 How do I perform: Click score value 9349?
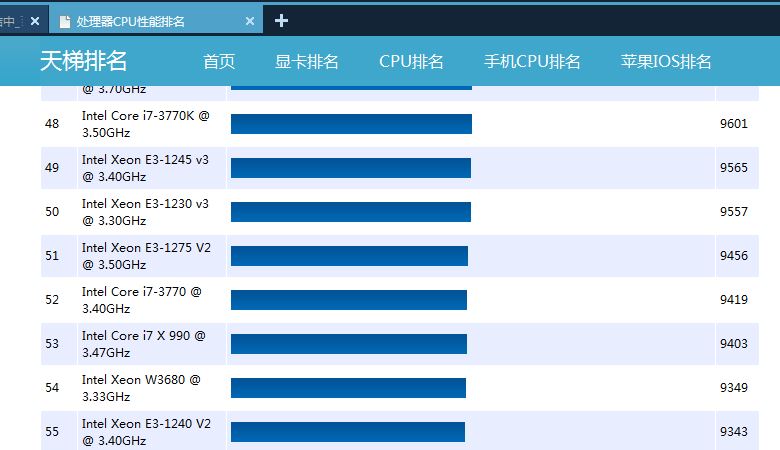[734, 388]
